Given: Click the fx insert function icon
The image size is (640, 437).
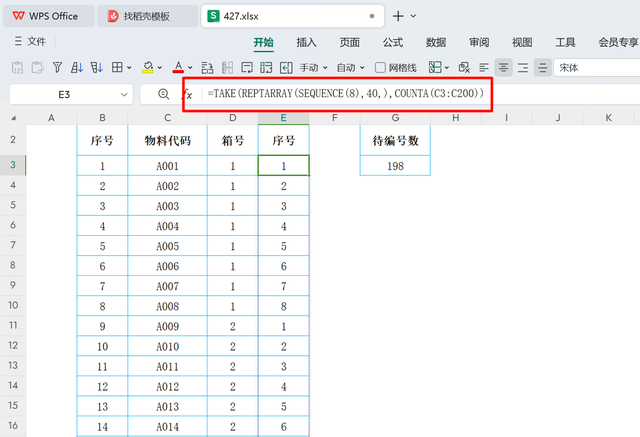Looking at the screenshot, I should point(188,94).
